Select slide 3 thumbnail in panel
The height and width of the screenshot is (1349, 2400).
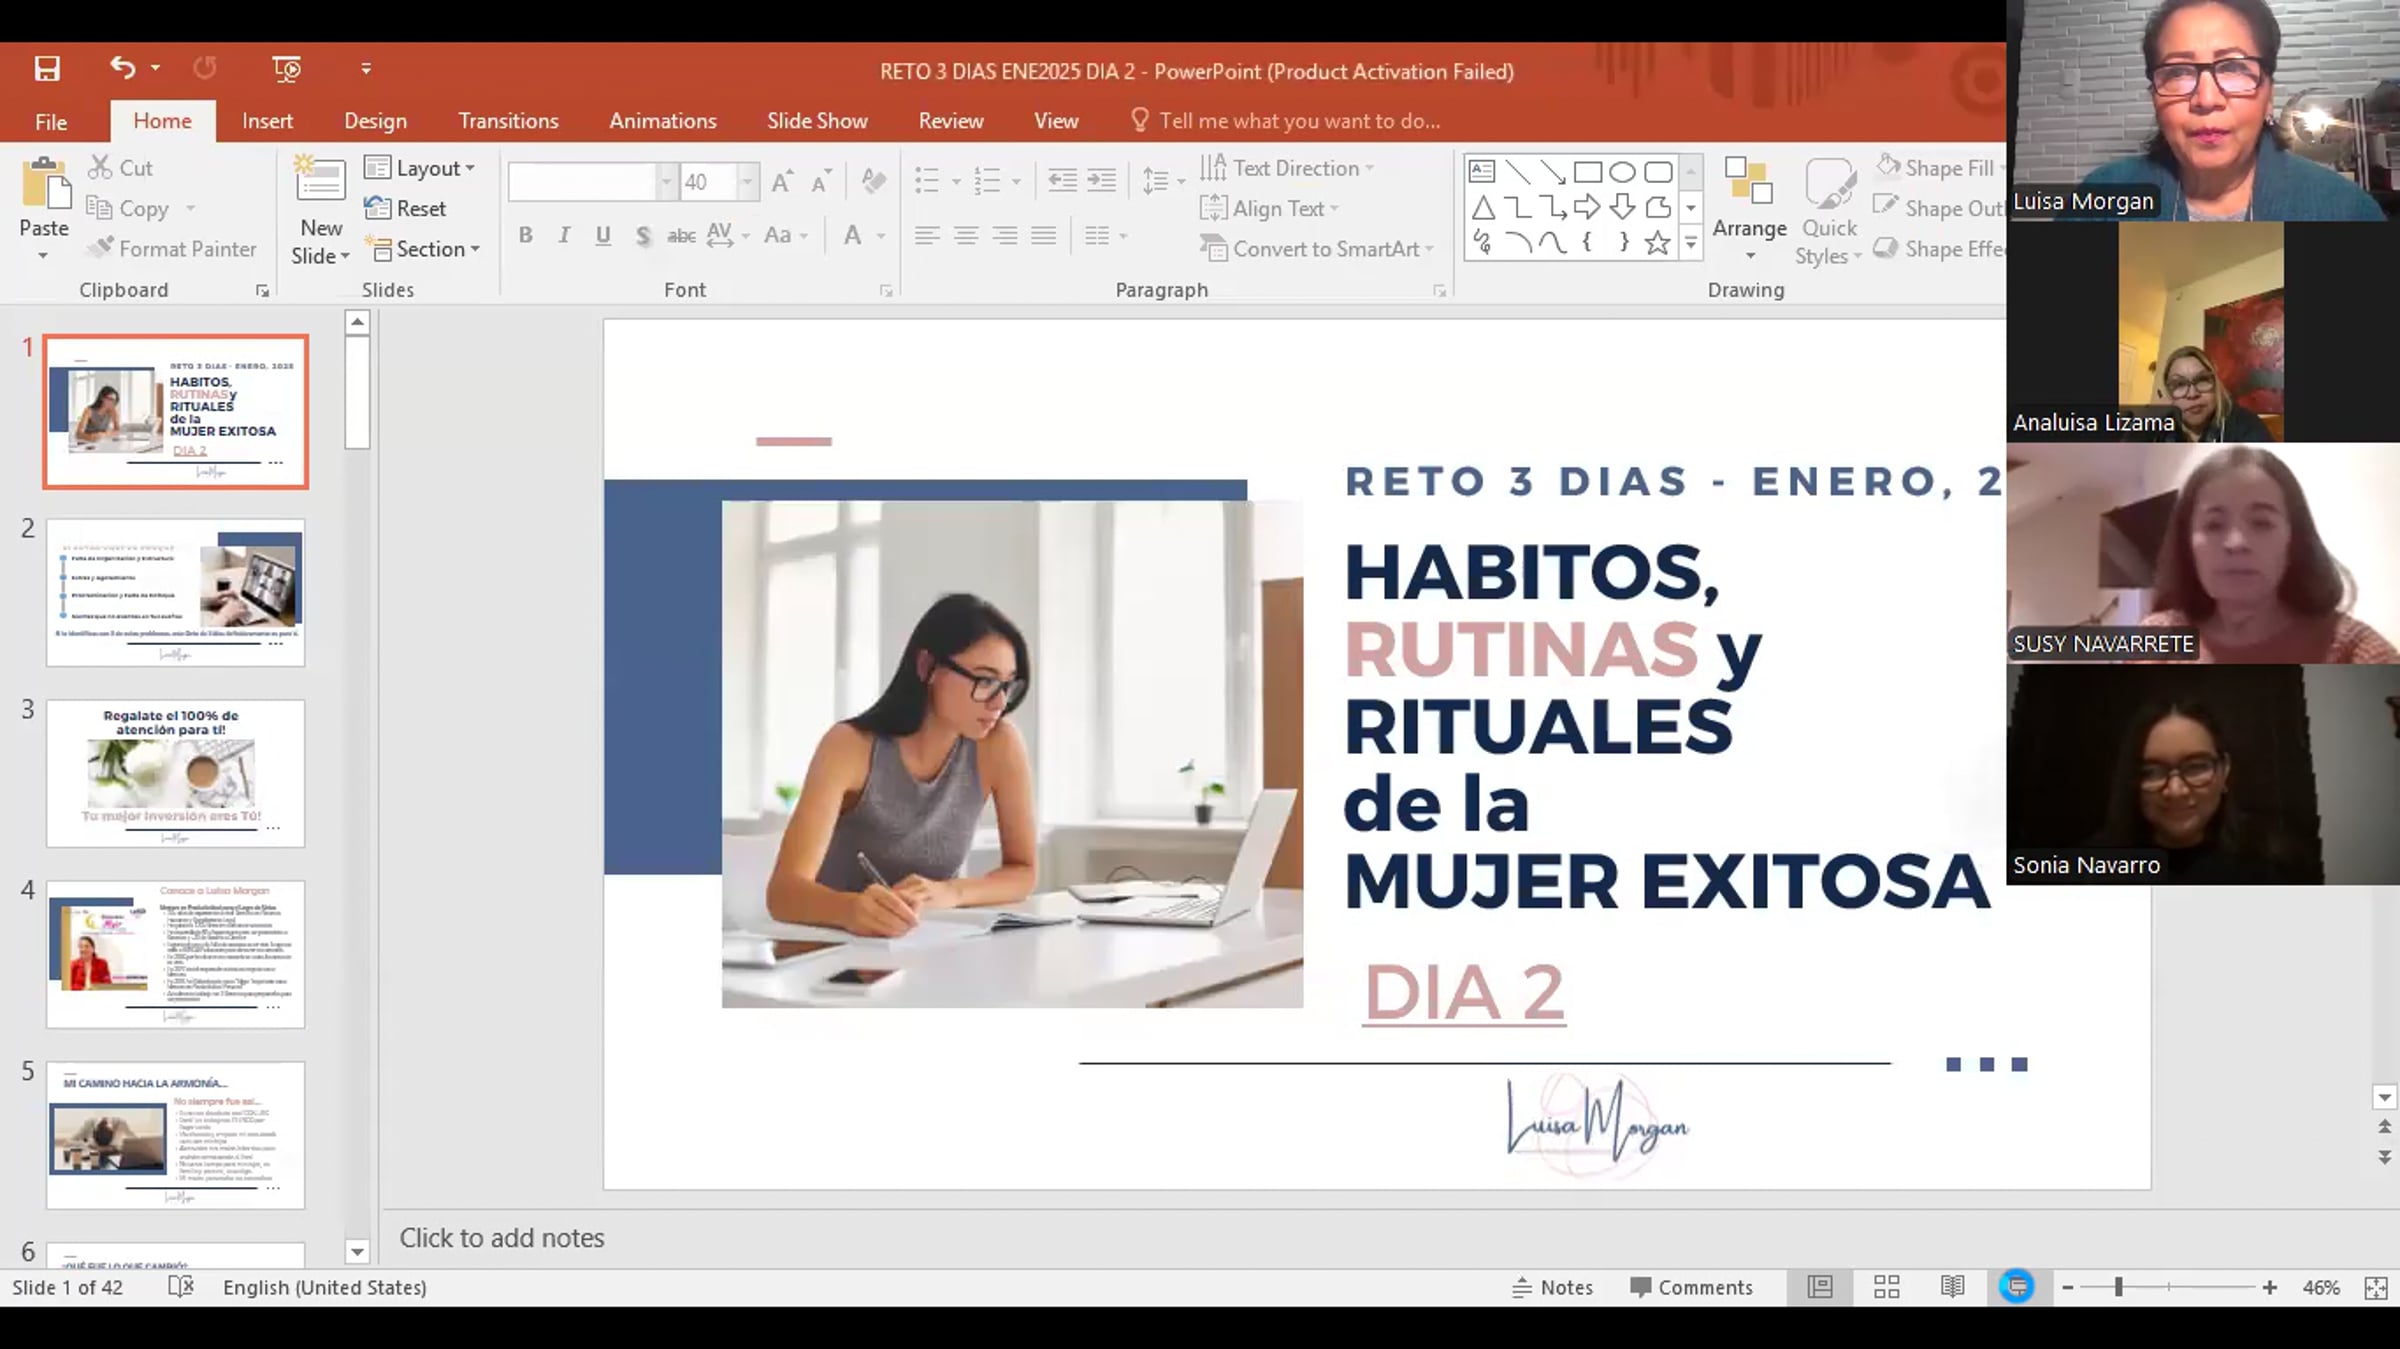tap(175, 773)
